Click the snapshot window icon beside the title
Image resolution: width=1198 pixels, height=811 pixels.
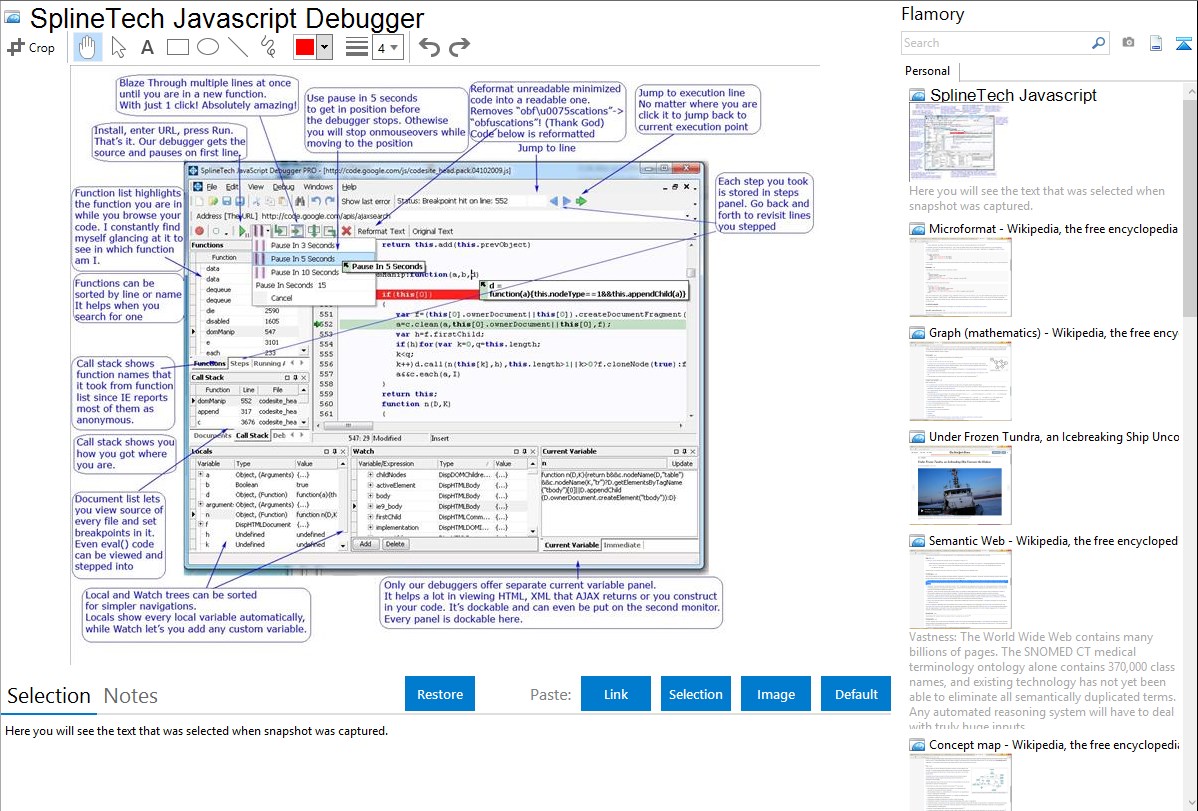coord(12,18)
